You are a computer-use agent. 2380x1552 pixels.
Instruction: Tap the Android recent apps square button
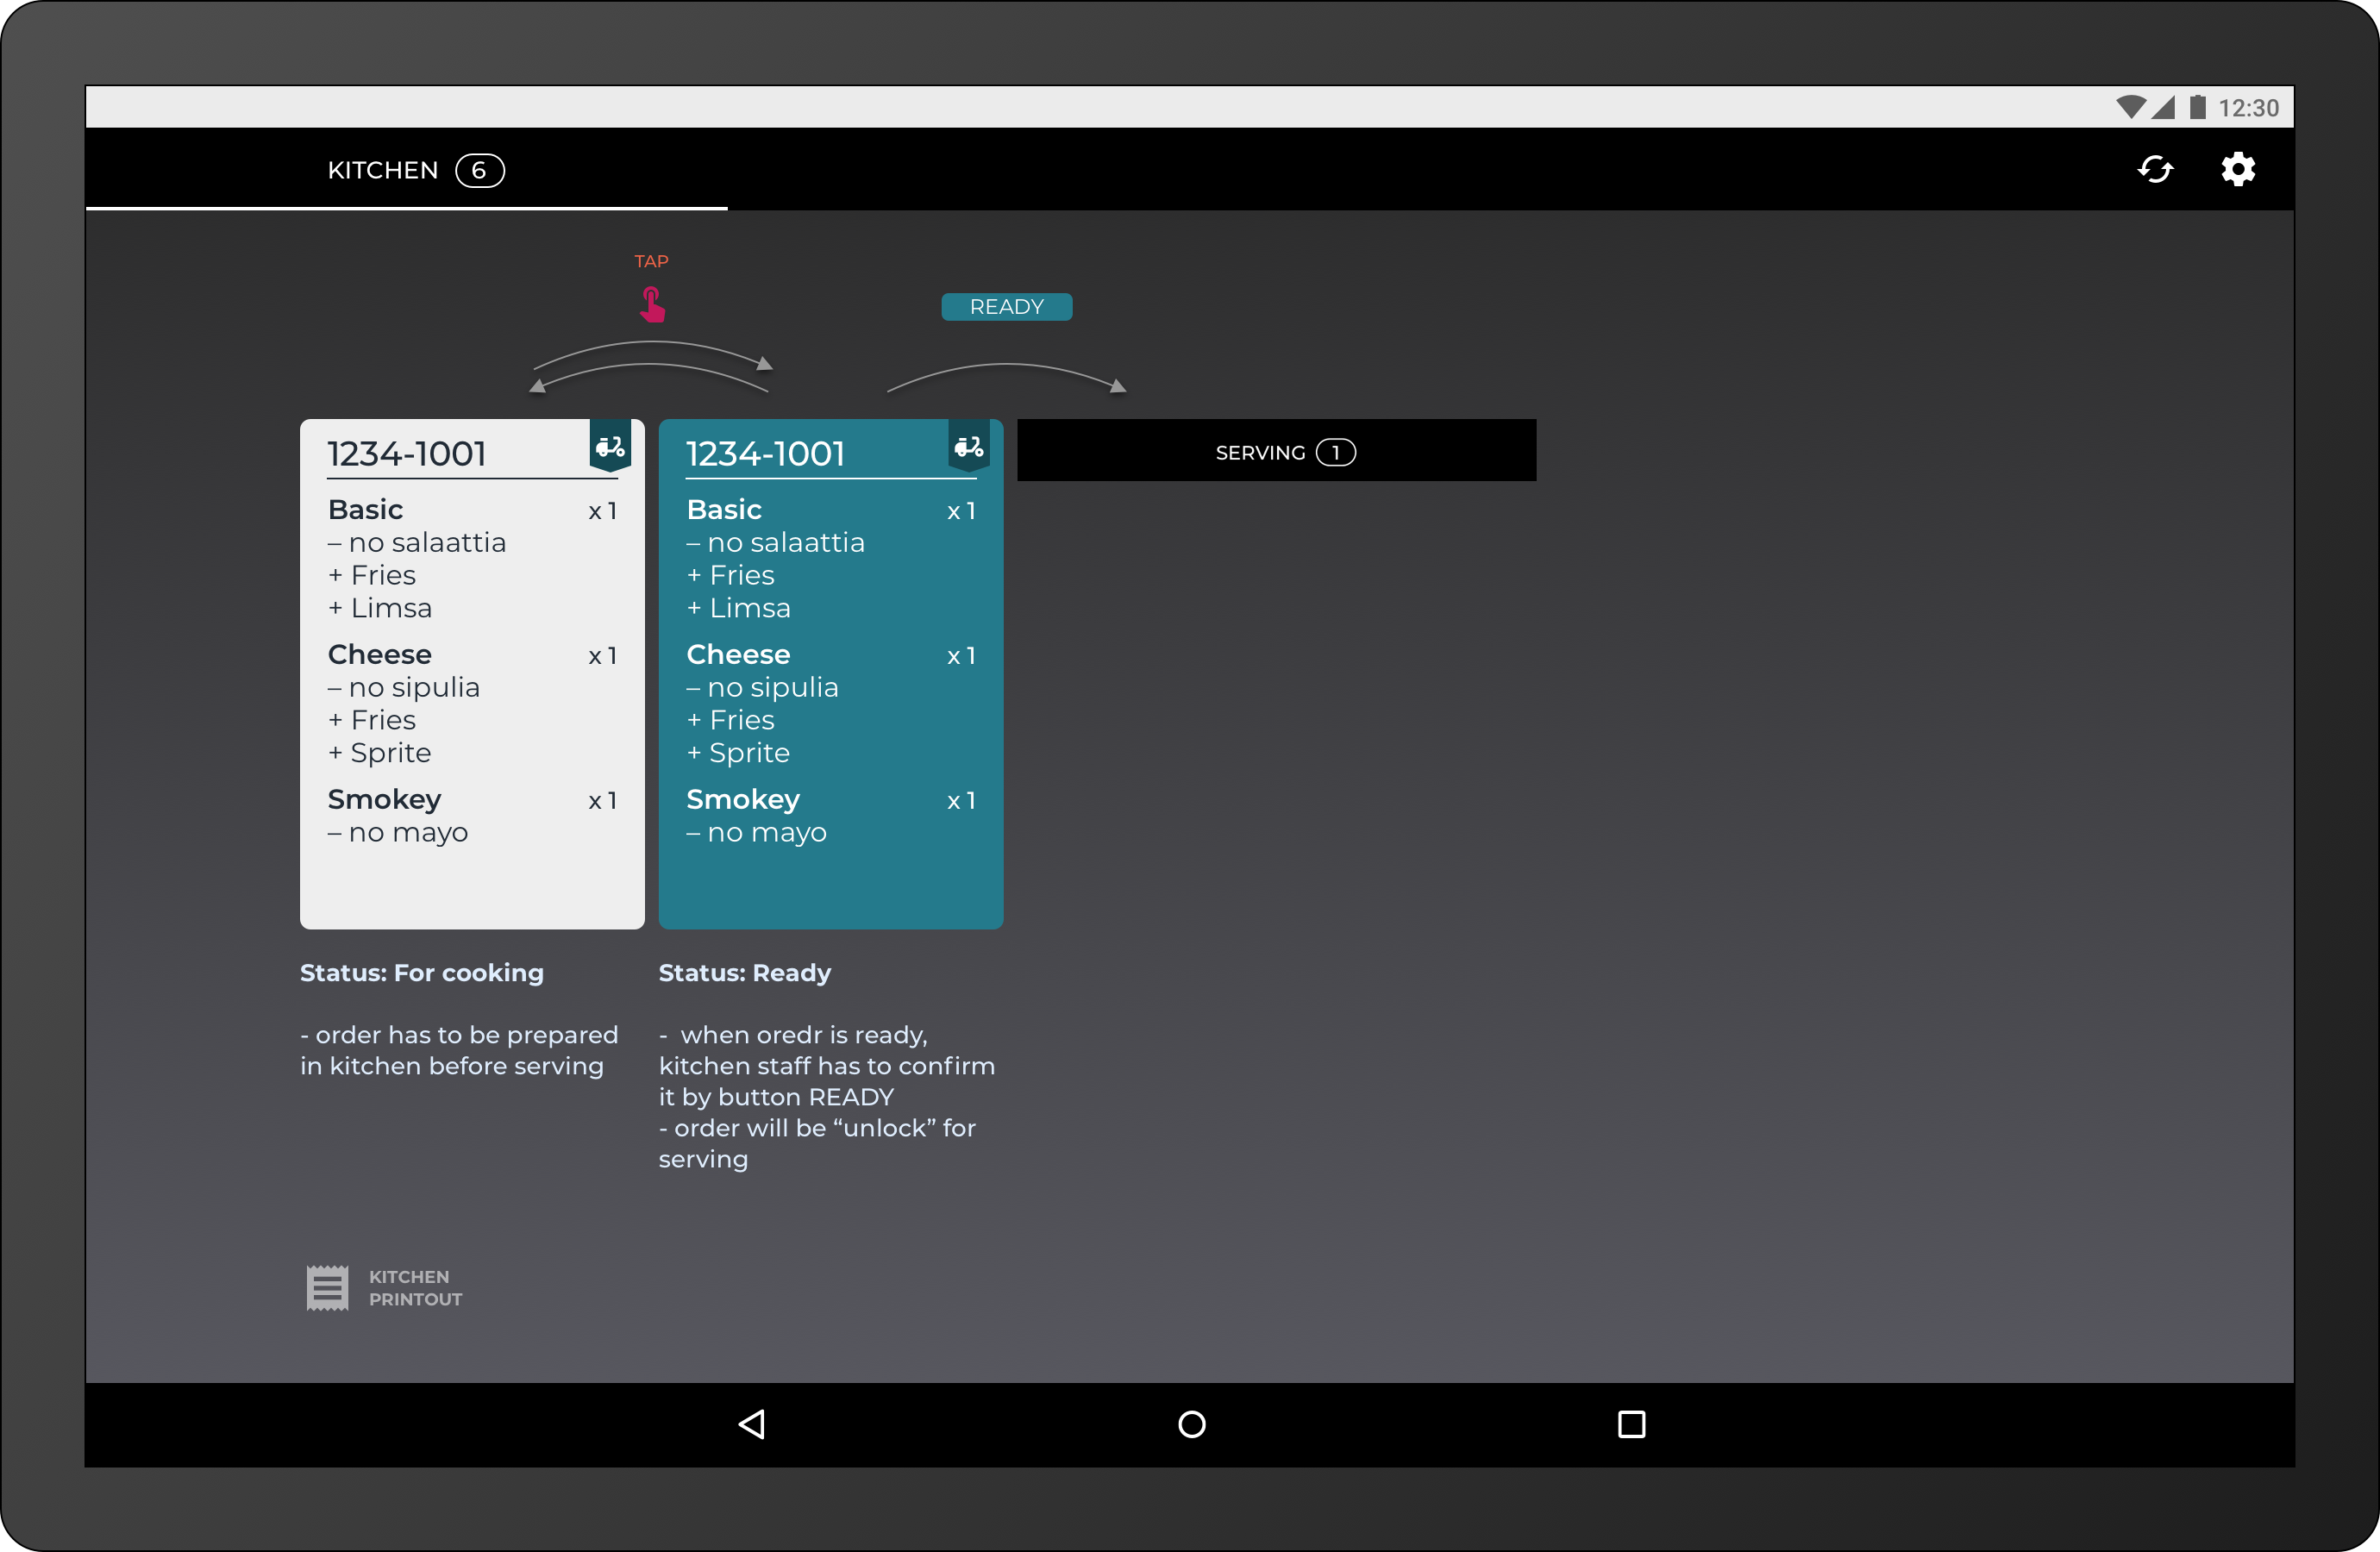point(1630,1424)
